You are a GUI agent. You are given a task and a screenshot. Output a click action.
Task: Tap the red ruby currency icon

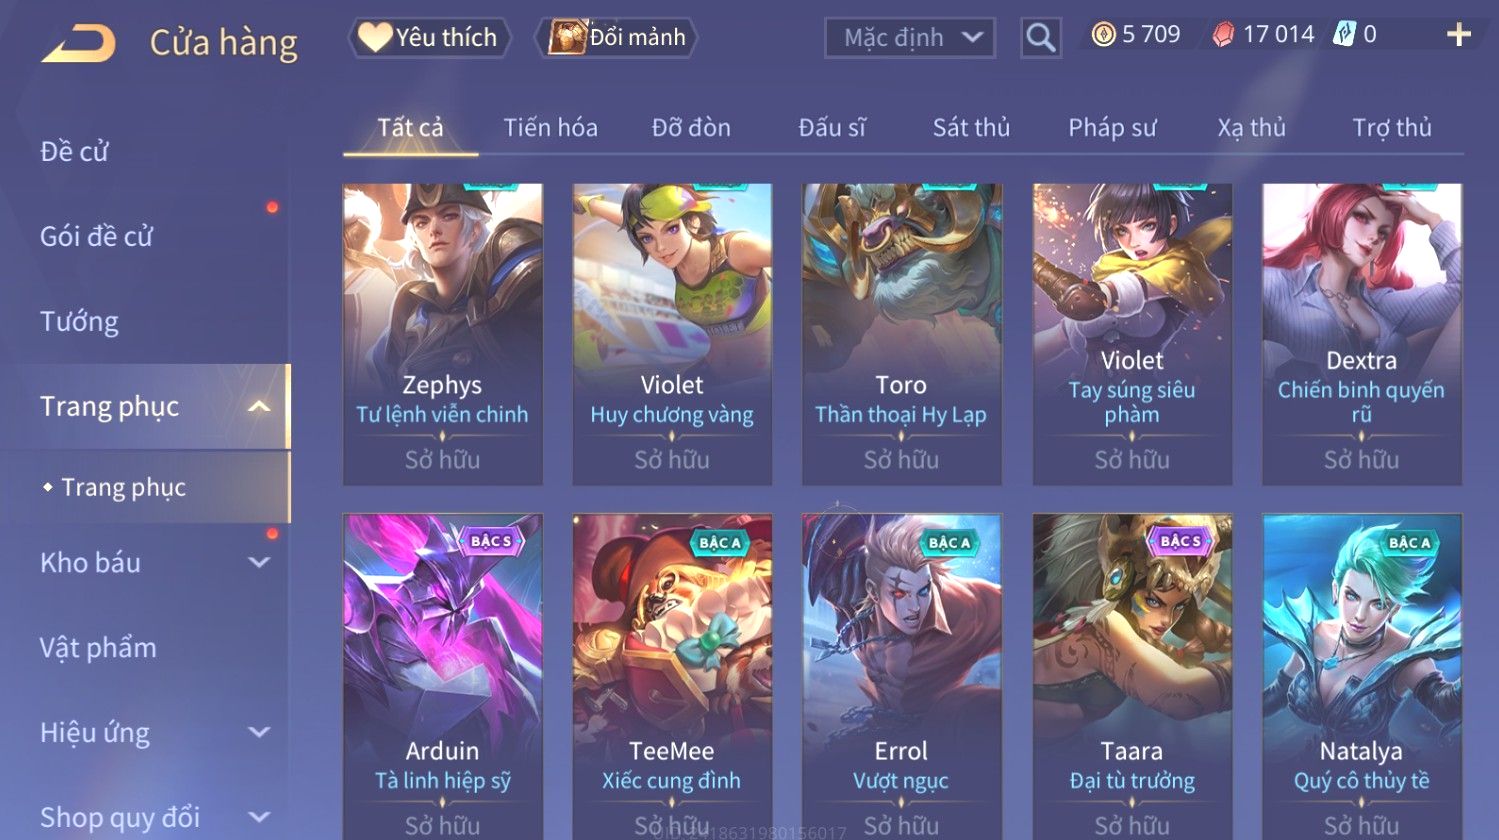tap(1223, 35)
